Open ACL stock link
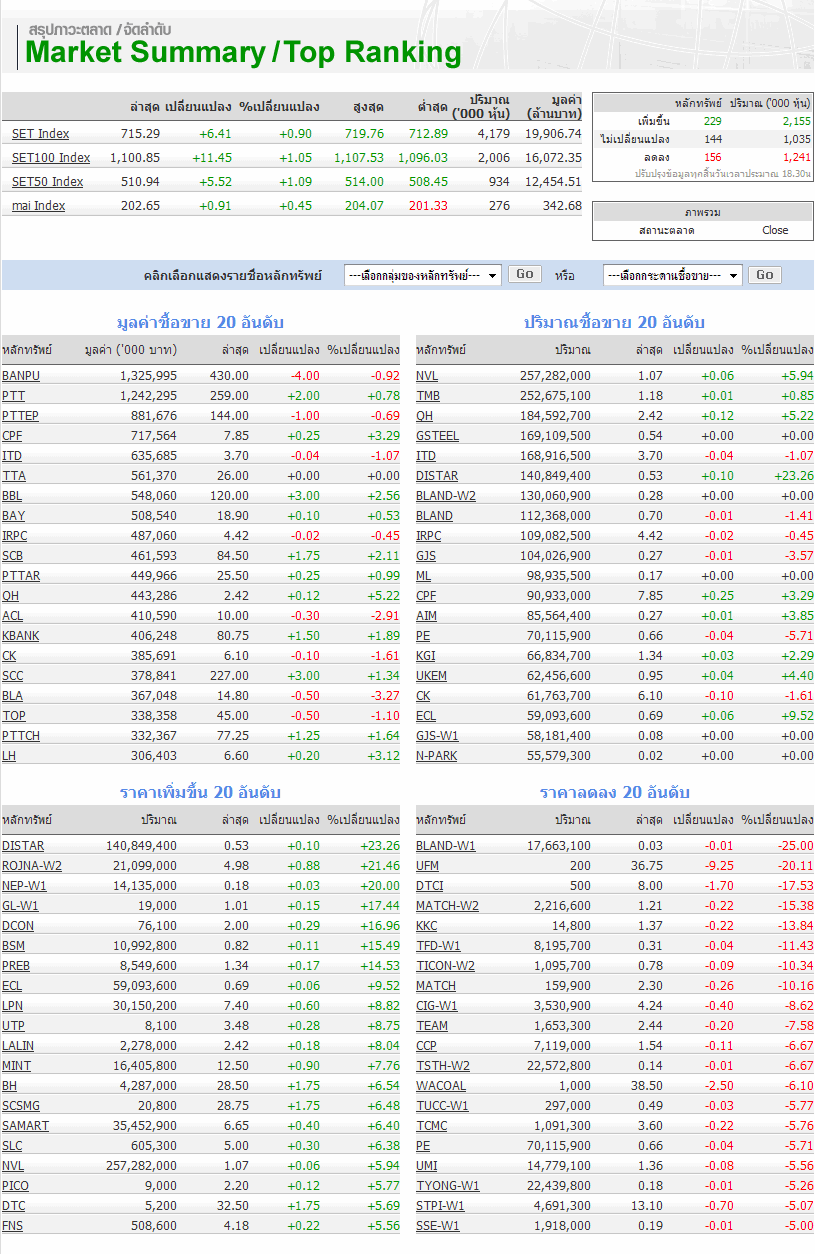The image size is (815, 1254). pos(12,616)
